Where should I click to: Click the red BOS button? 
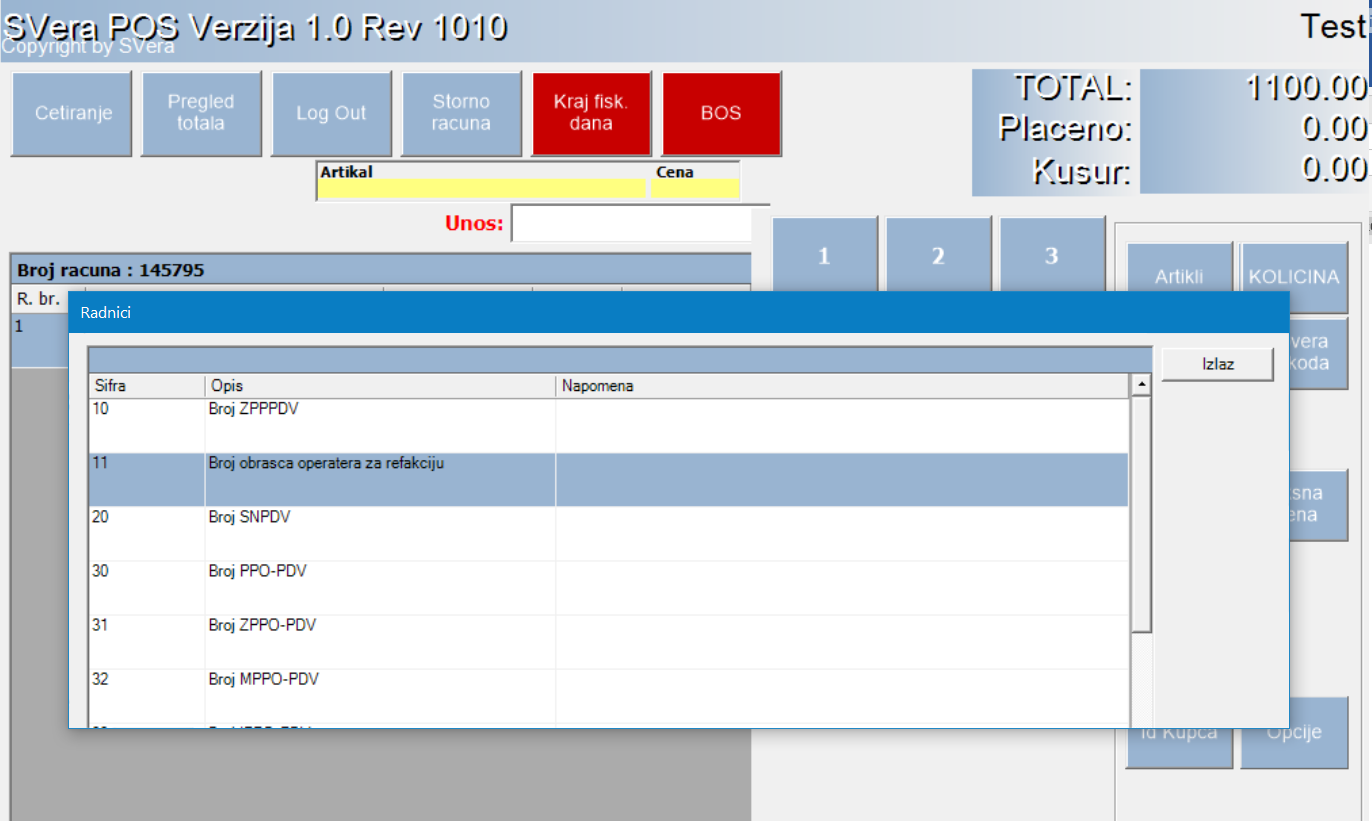pos(721,113)
